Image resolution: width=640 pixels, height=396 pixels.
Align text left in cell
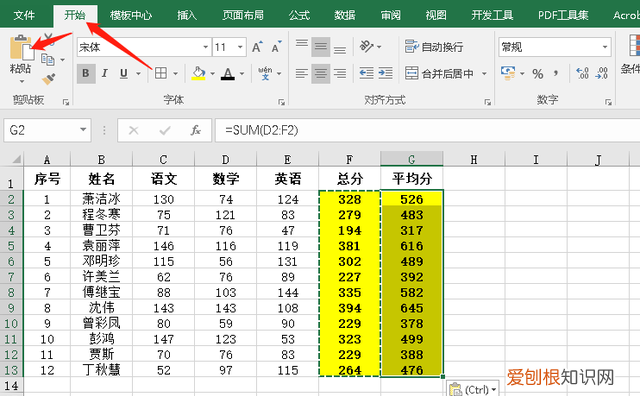tap(302, 73)
